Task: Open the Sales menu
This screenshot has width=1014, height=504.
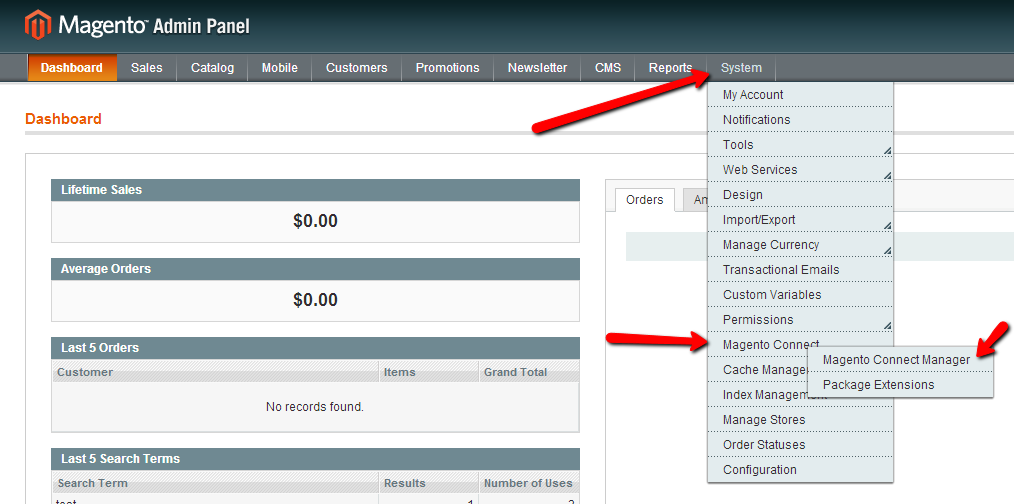Action: point(146,68)
